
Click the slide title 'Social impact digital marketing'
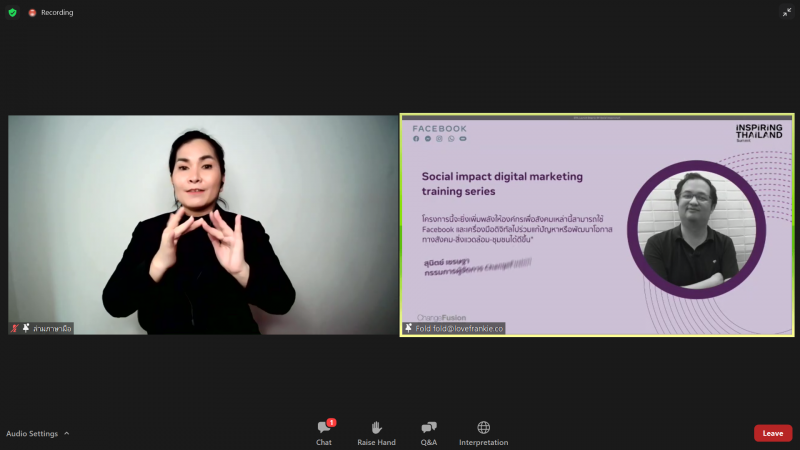click(502, 177)
